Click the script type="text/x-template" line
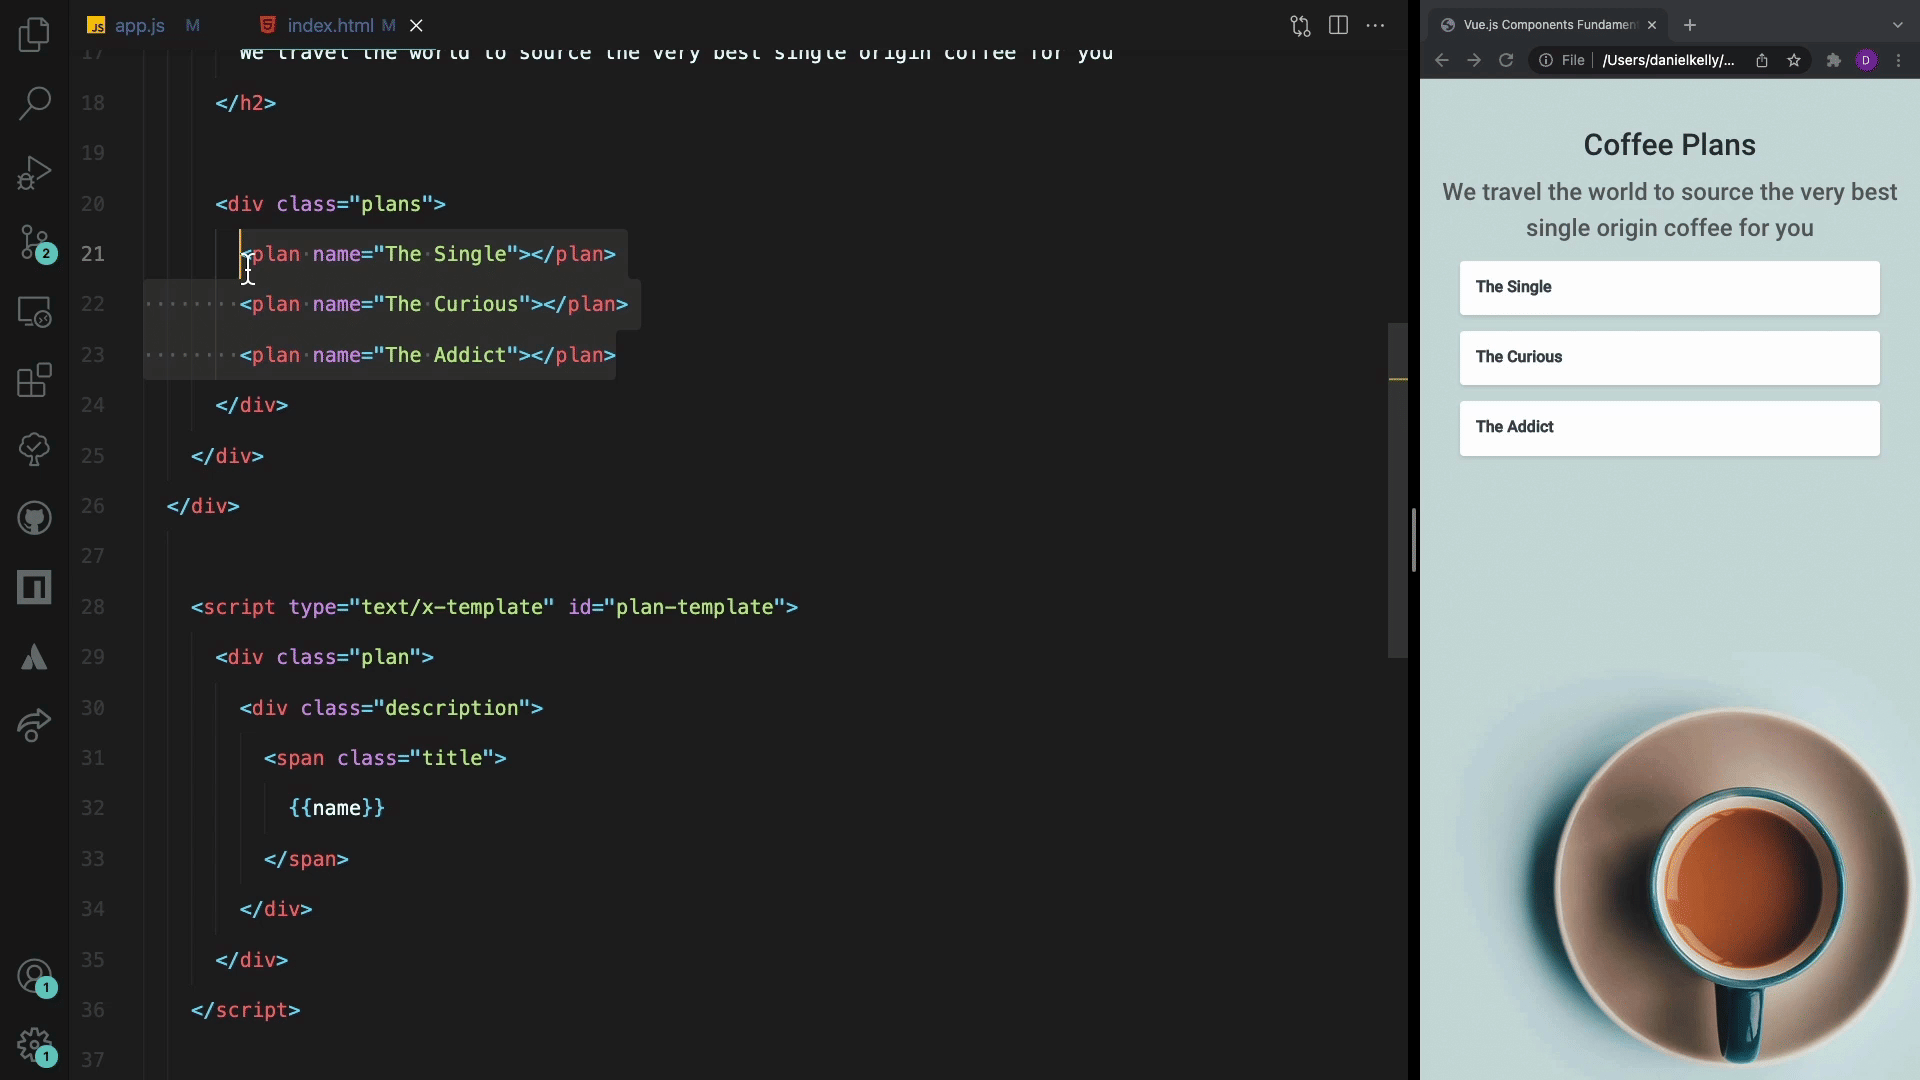1920x1080 pixels. pyautogui.click(x=495, y=607)
